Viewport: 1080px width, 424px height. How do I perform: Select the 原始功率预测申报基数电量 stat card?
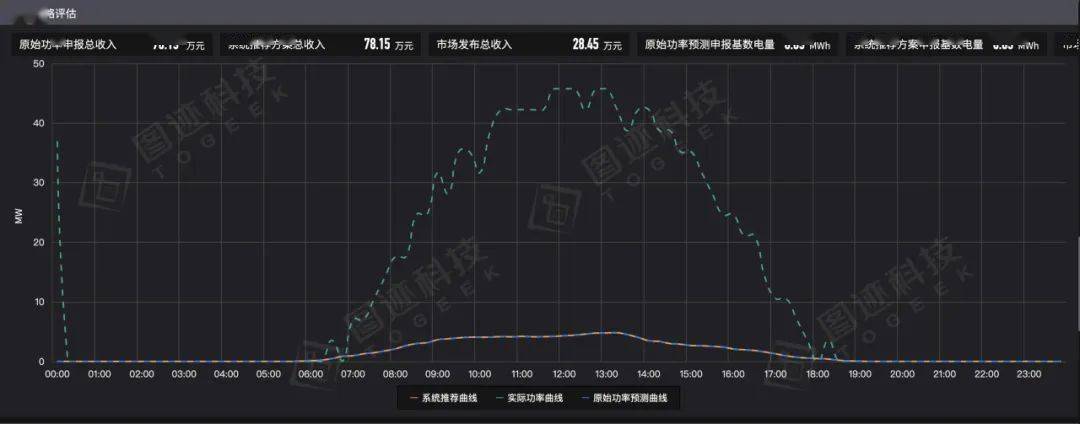tap(738, 45)
